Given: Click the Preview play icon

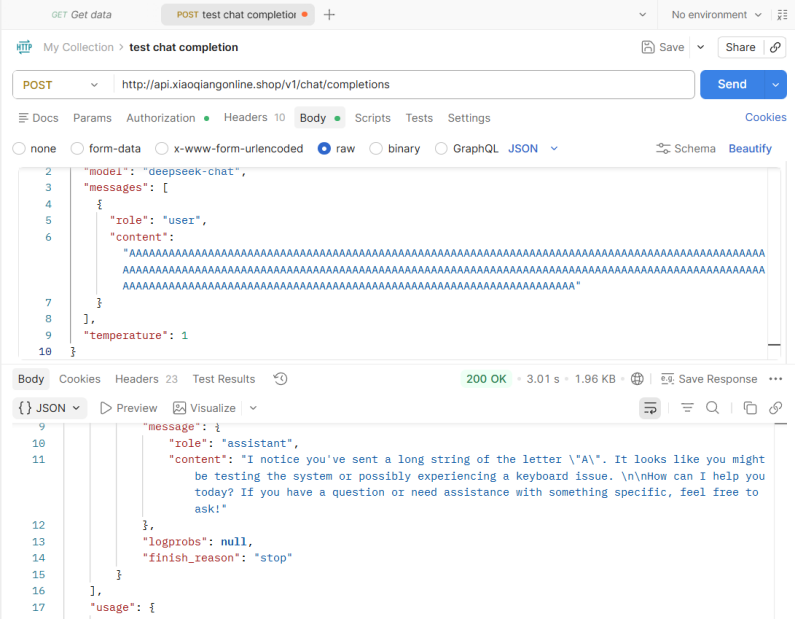Looking at the screenshot, I should tap(105, 408).
